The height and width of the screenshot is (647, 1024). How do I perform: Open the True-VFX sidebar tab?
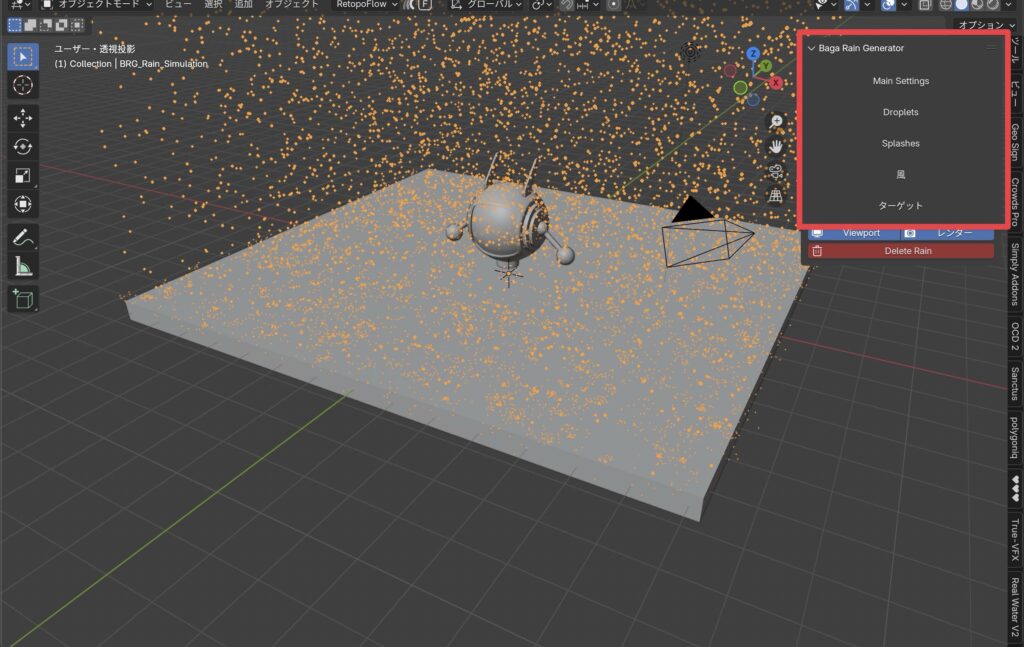1016,540
